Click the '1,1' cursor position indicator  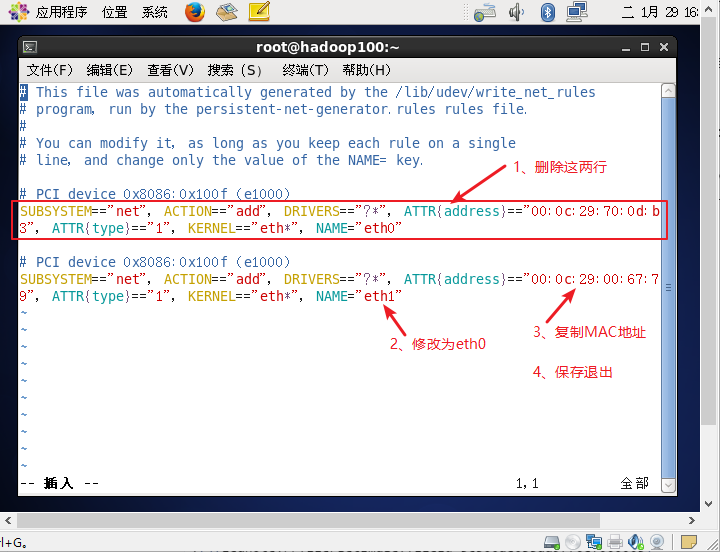pos(527,484)
